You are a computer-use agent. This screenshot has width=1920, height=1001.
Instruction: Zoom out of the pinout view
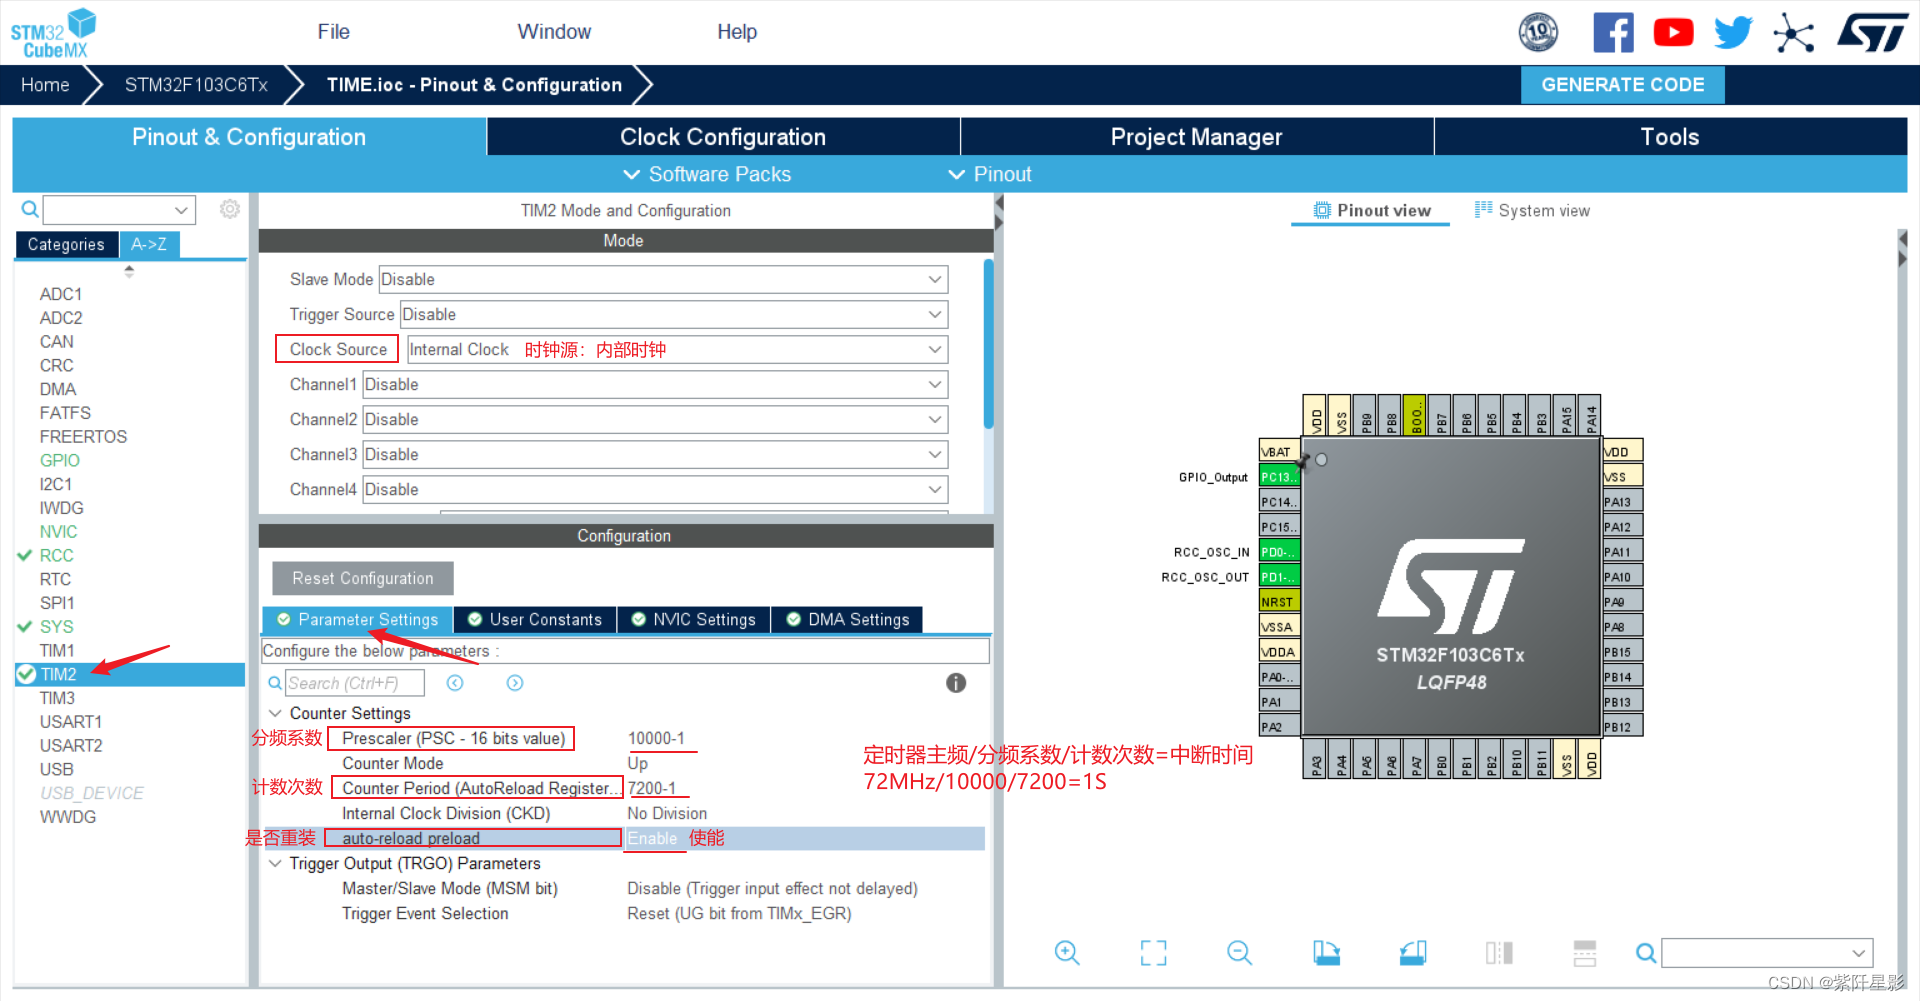point(1239,953)
